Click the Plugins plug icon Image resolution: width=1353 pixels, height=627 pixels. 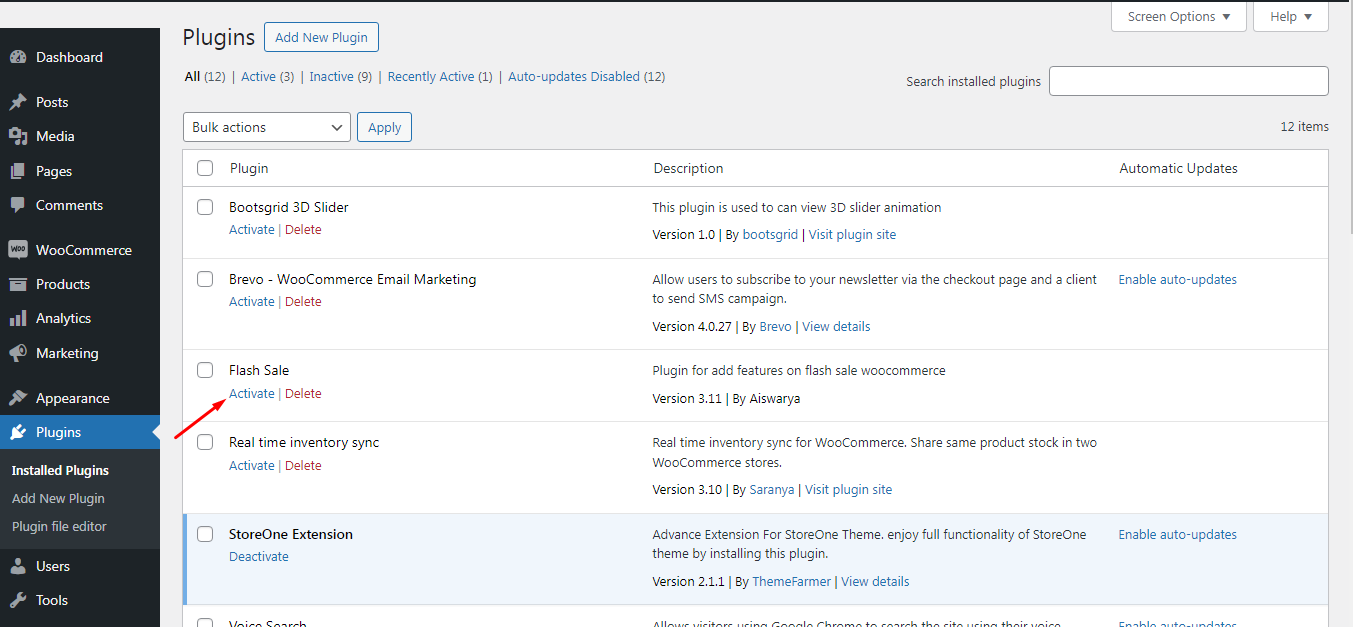point(18,432)
